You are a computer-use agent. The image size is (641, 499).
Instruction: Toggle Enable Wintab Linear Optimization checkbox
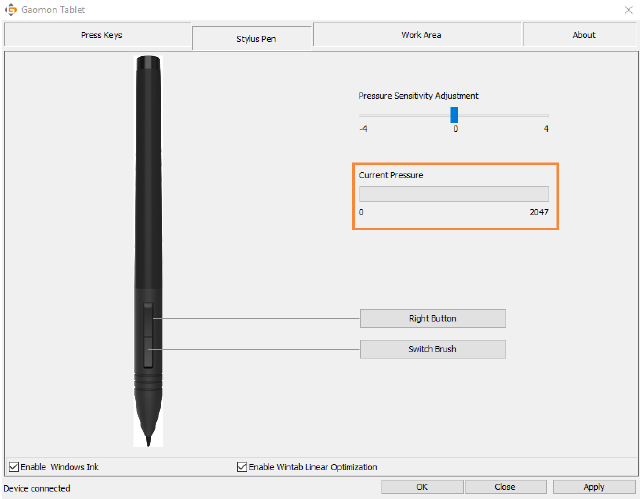tap(242, 467)
